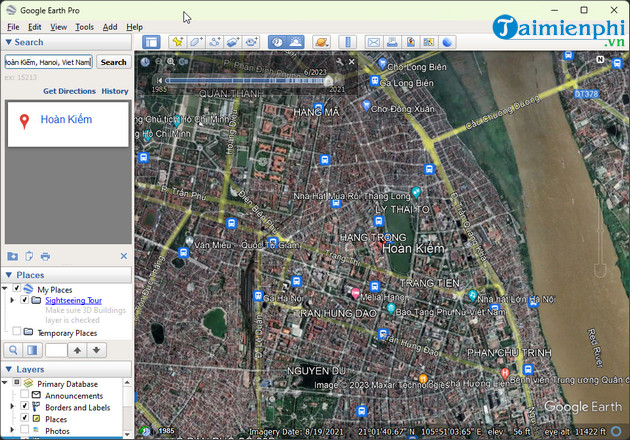Click the save image icon
Image resolution: width=630 pixels, height=440 pixels.
coord(411,42)
